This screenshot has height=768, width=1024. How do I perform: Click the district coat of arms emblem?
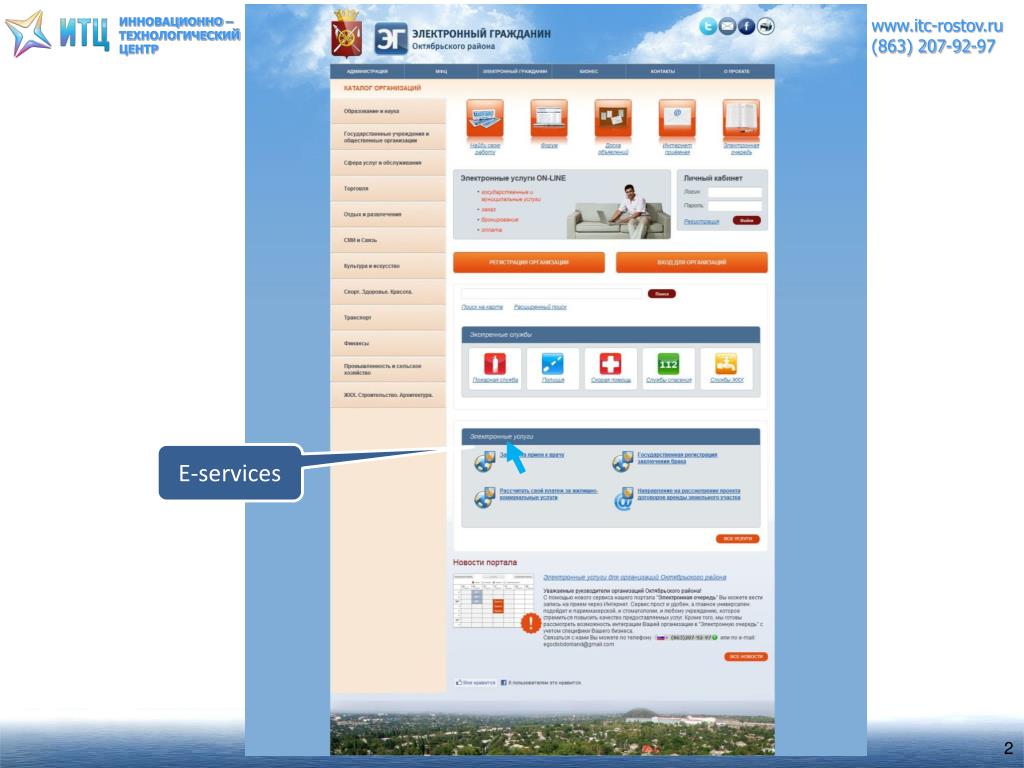pyautogui.click(x=346, y=34)
